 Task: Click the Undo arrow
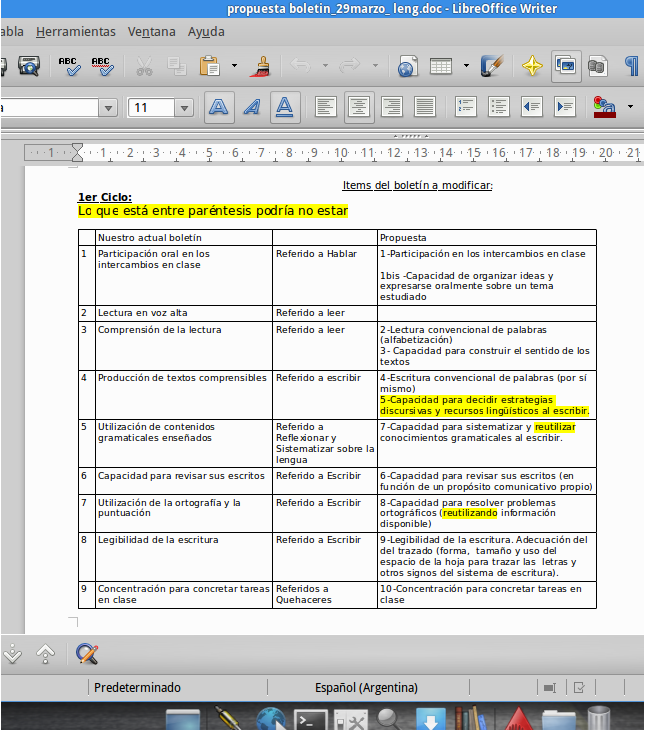[x=301, y=66]
